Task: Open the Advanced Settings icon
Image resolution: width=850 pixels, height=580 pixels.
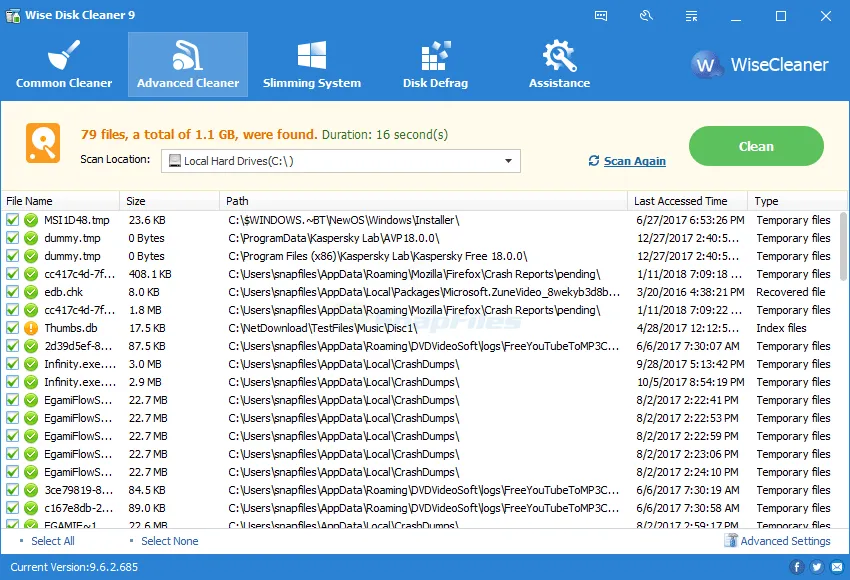Action: [731, 540]
